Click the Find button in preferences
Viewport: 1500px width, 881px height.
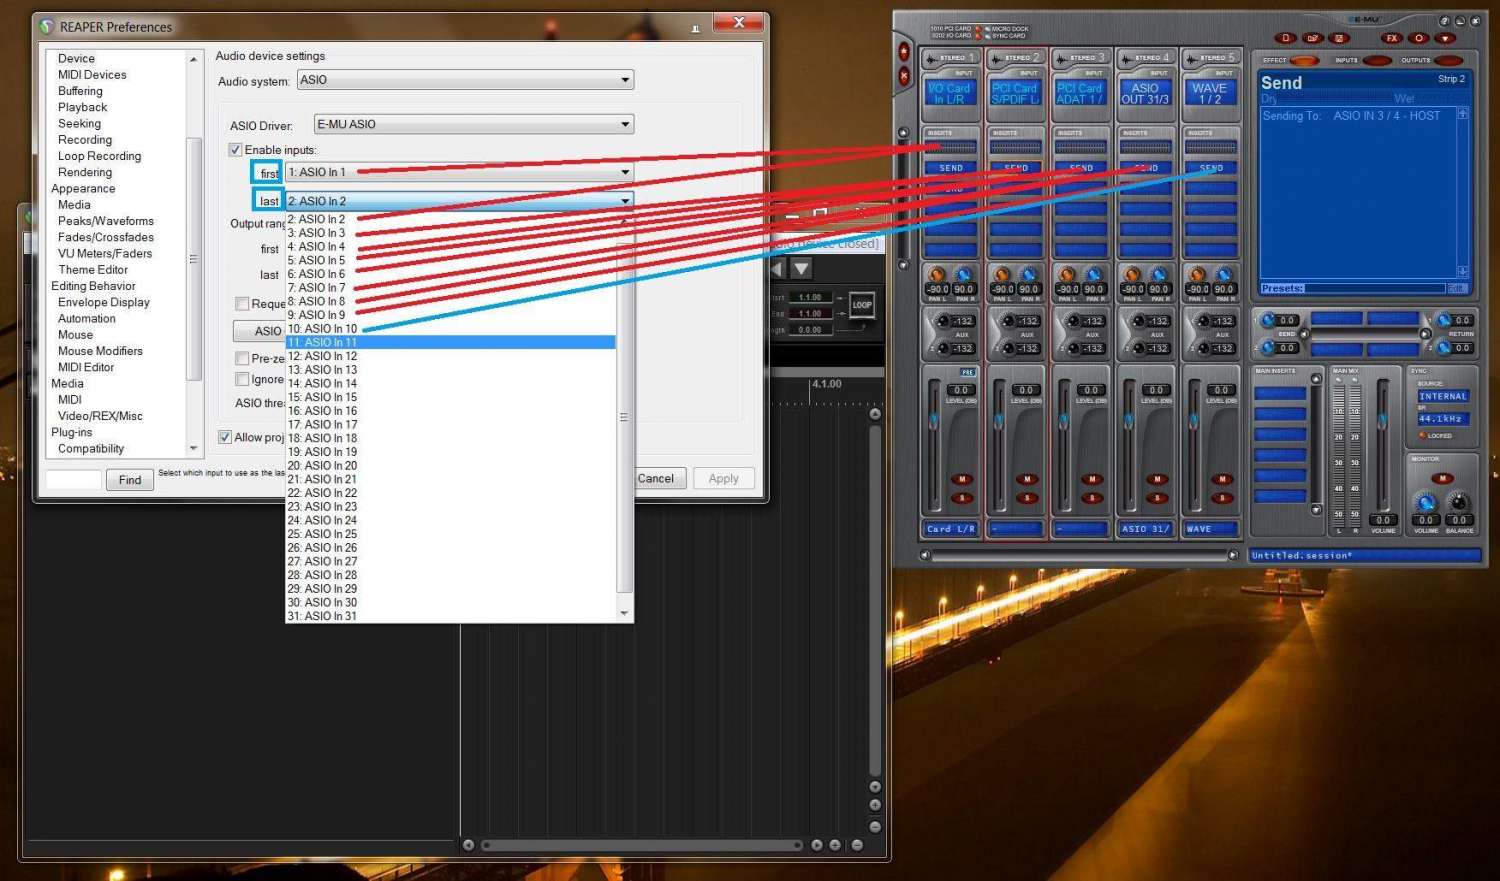point(130,480)
